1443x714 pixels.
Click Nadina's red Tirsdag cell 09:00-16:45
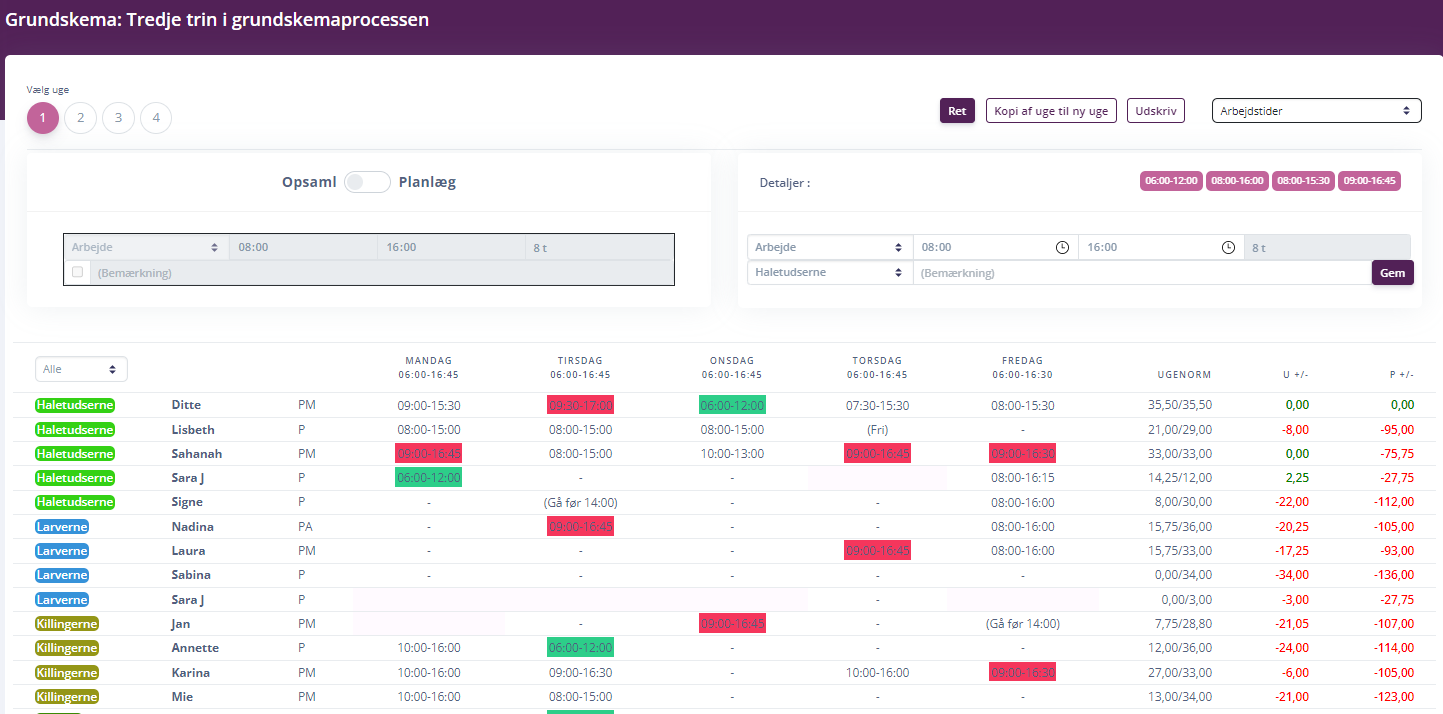coord(580,526)
